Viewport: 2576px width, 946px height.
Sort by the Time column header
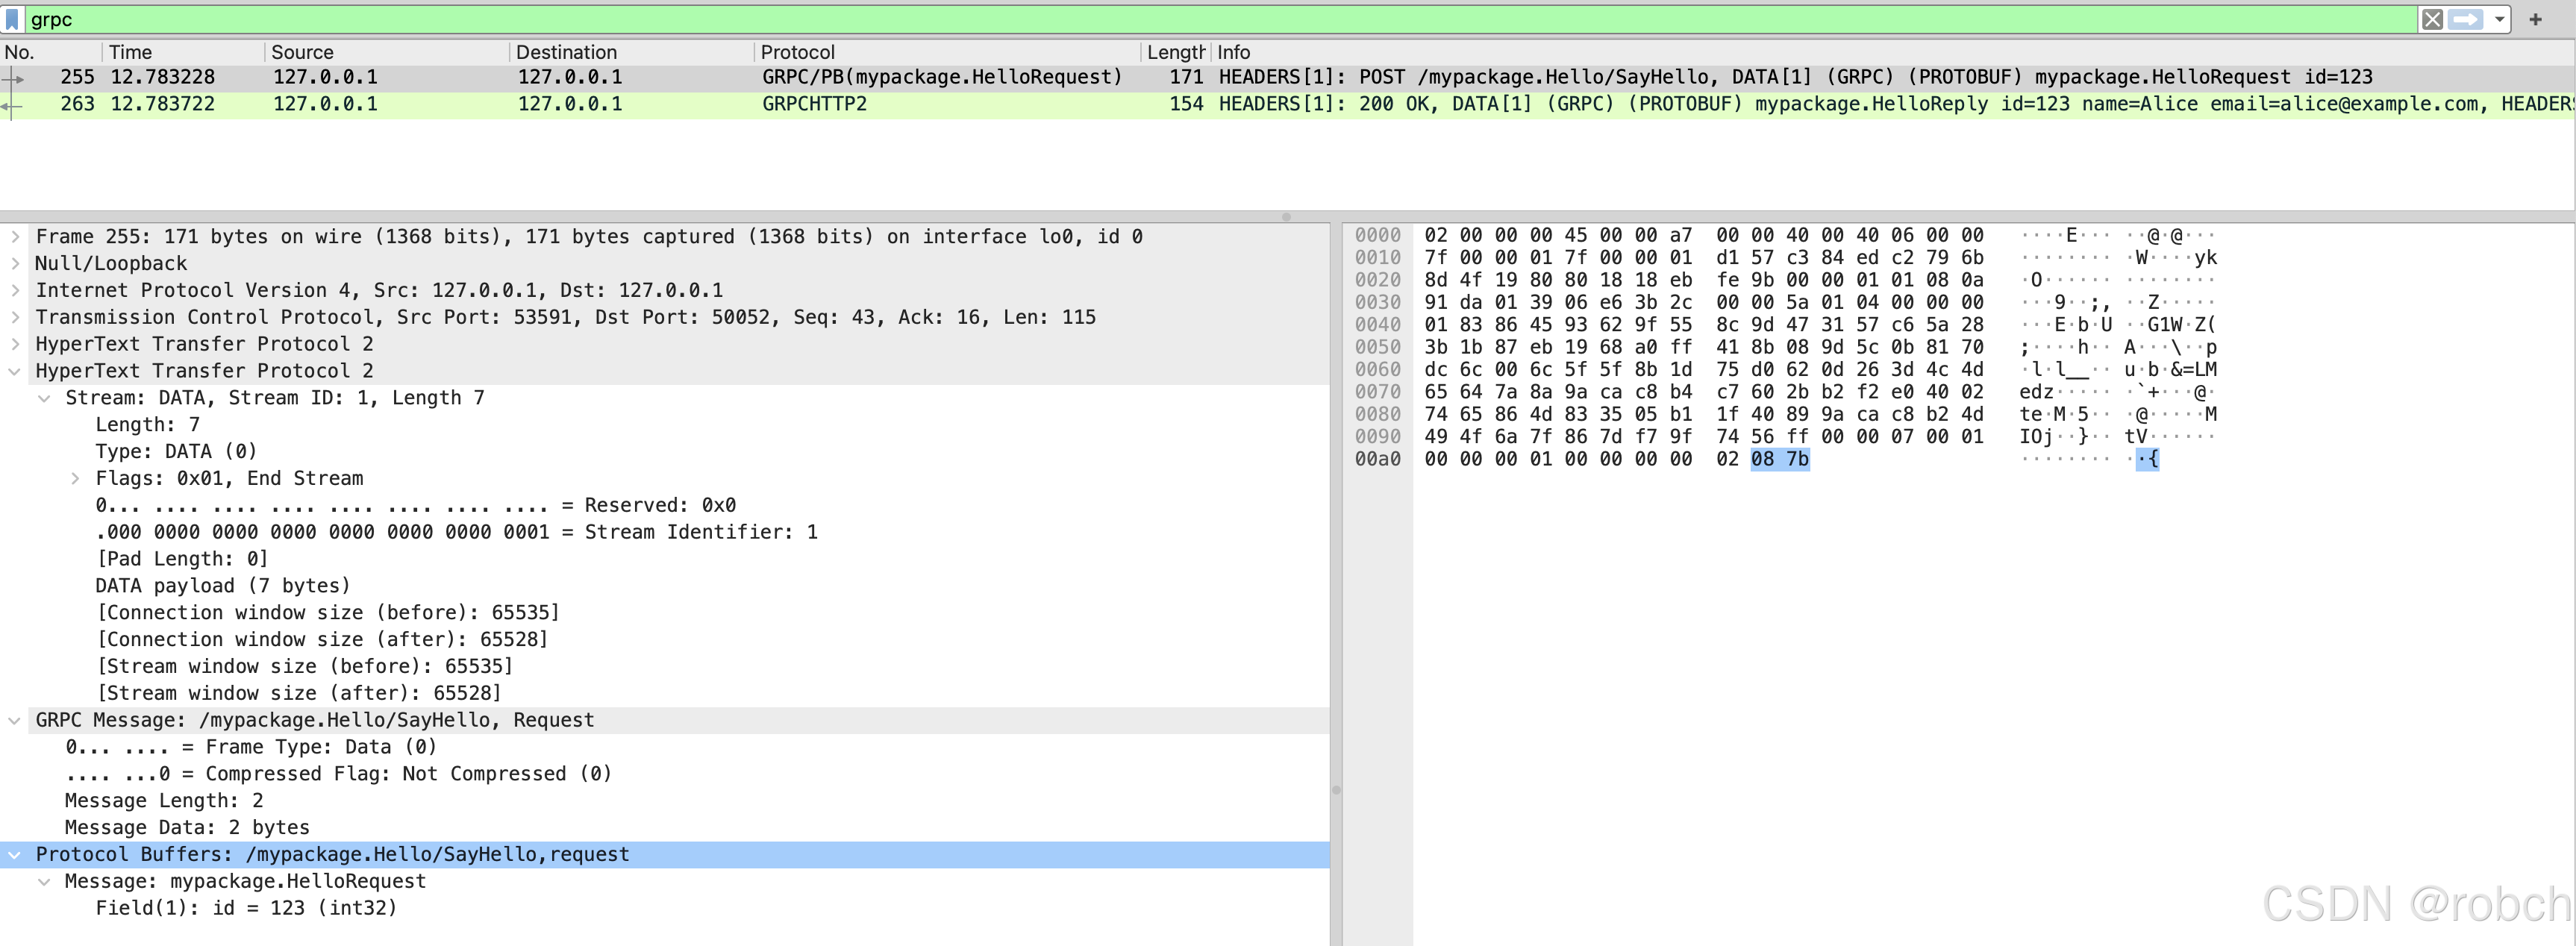[x=183, y=52]
